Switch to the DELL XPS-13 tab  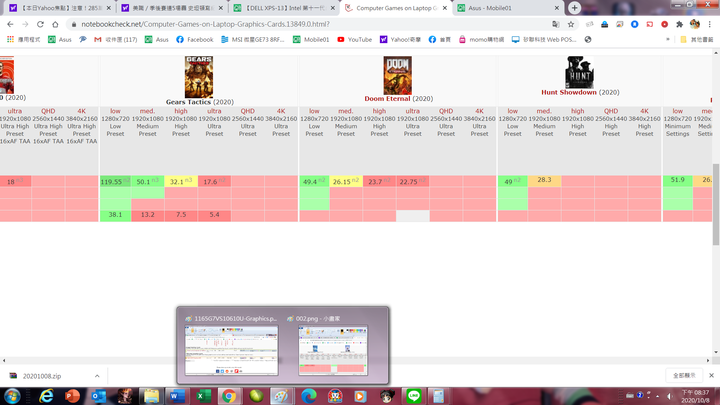pyautogui.click(x=283, y=8)
